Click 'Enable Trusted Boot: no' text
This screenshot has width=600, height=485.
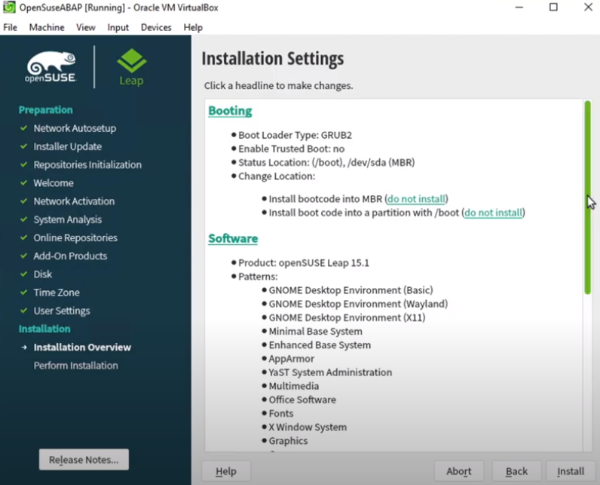pyautogui.click(x=292, y=149)
